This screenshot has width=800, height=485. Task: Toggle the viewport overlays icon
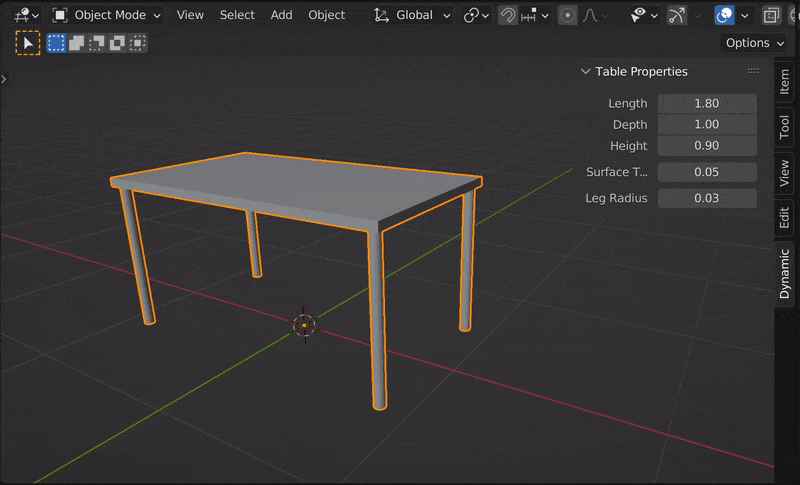[x=724, y=15]
